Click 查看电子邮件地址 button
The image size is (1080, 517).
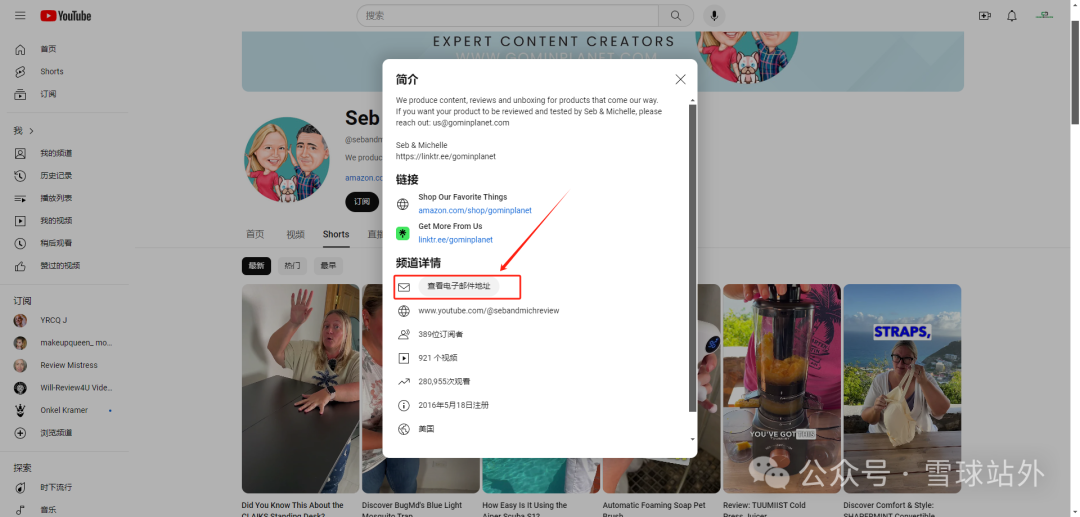click(x=459, y=286)
